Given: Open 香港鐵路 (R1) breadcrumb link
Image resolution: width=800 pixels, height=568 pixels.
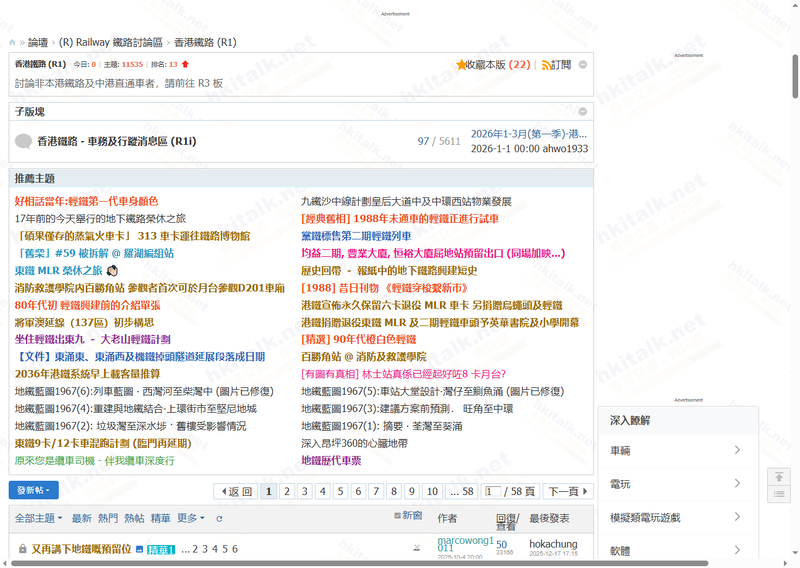Looking at the screenshot, I should tap(205, 42).
